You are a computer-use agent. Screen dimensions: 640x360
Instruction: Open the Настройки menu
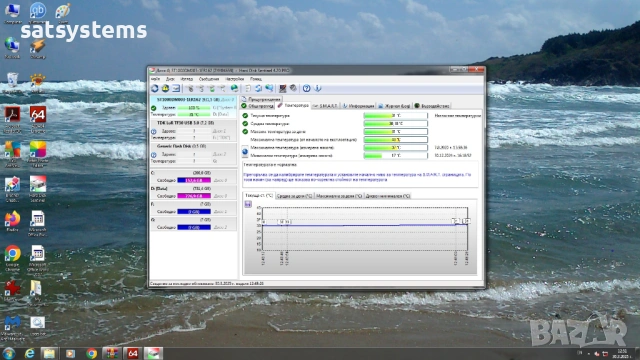tap(235, 79)
